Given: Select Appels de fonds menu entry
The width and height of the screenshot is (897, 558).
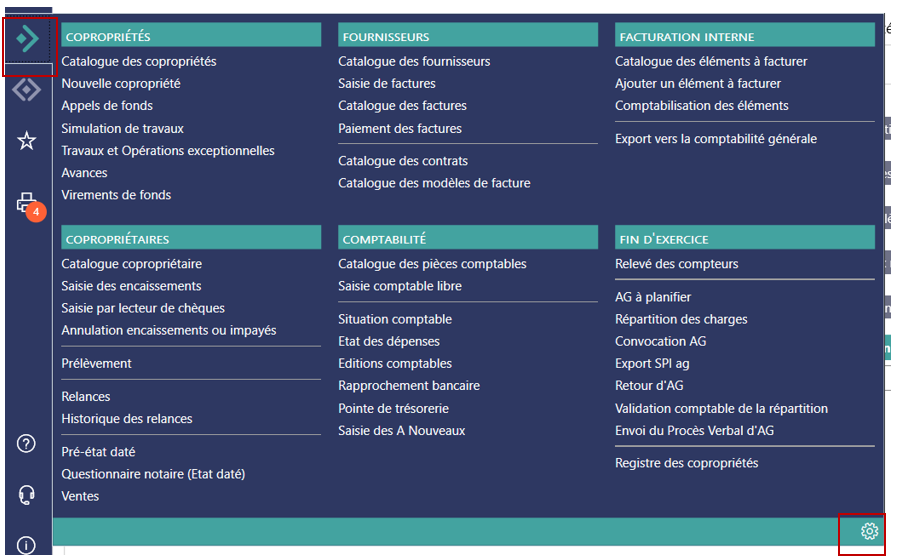Looking at the screenshot, I should pyautogui.click(x=107, y=106).
